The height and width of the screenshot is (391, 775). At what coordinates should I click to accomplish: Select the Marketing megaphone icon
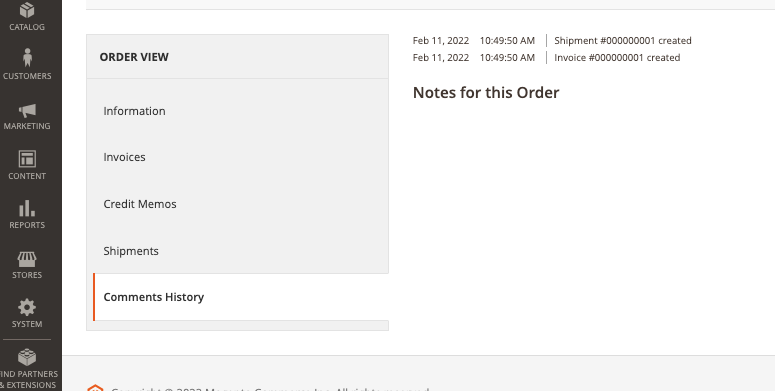27,110
